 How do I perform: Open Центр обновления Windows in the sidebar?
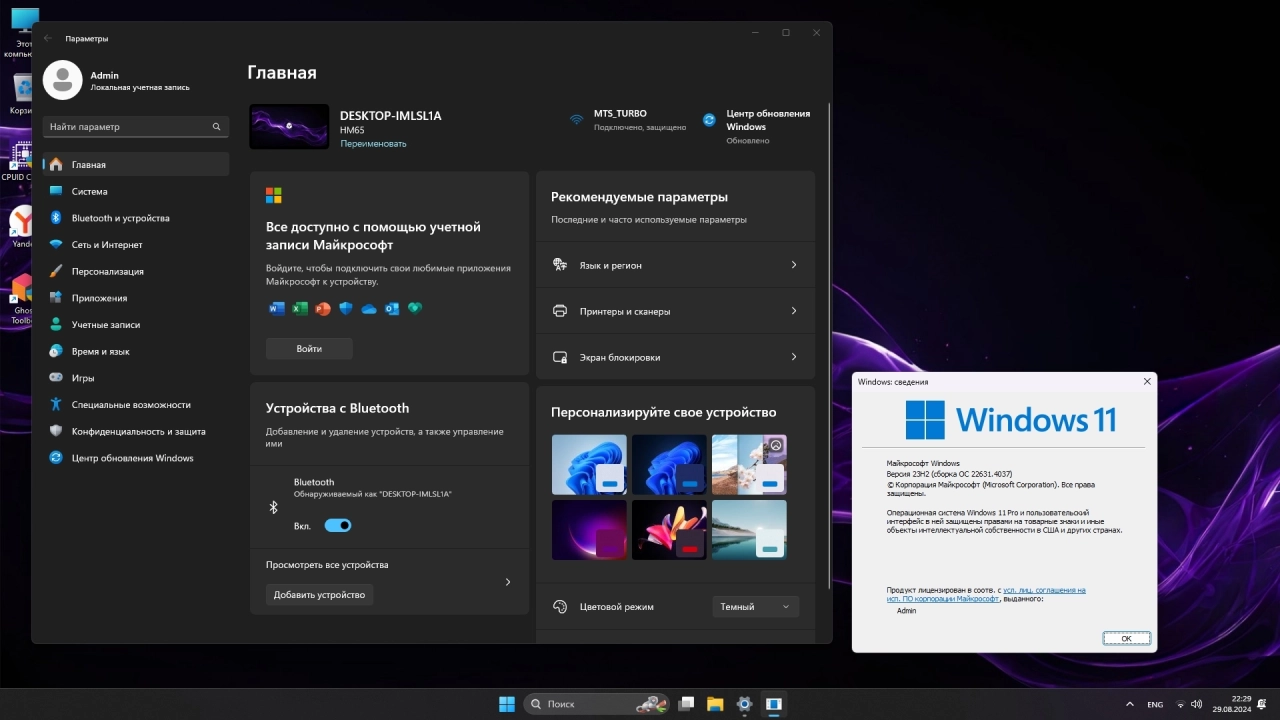pos(136,458)
